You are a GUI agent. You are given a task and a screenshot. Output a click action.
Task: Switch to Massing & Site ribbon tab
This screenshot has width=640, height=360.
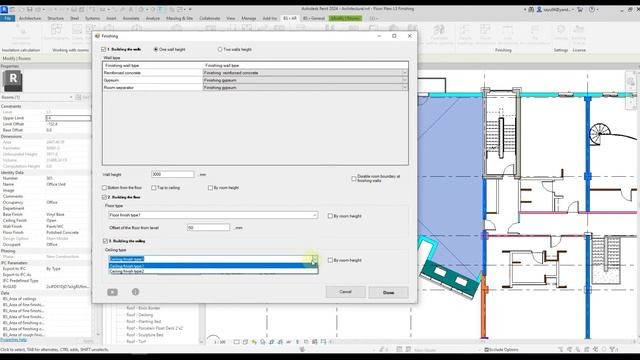pos(179,18)
